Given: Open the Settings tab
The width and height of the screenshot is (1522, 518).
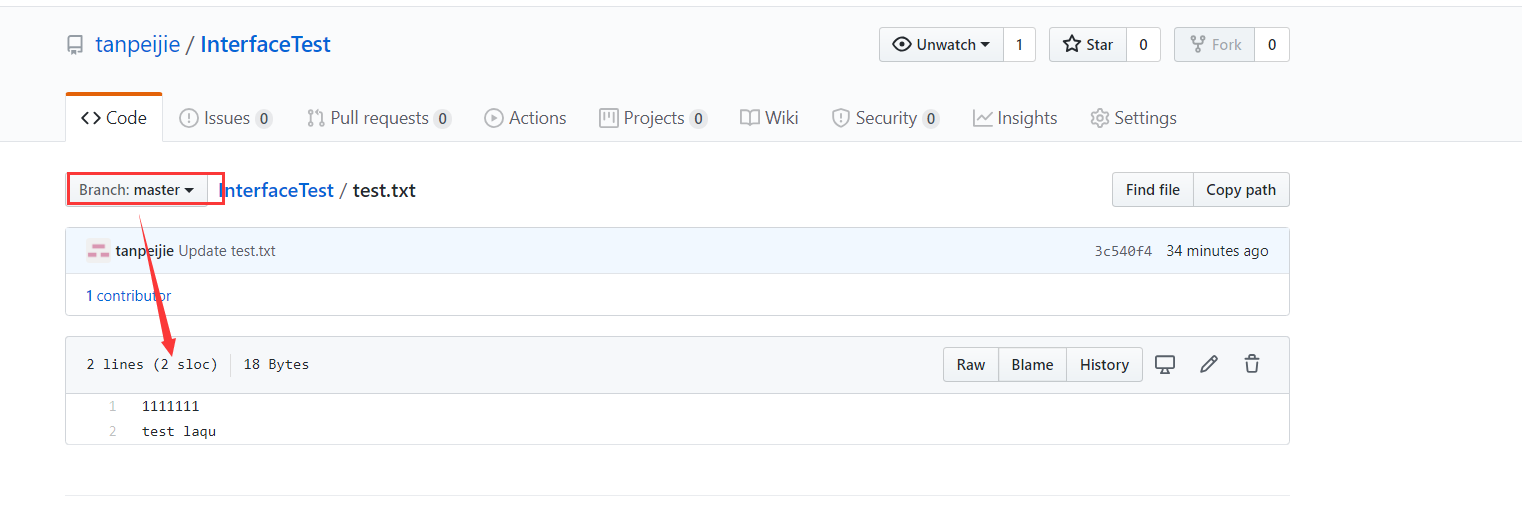Looking at the screenshot, I should click(x=1133, y=118).
